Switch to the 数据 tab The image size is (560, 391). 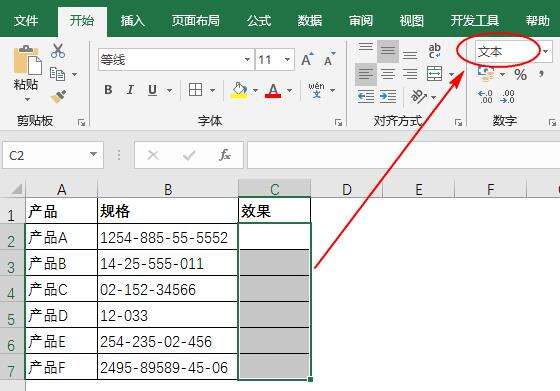310,21
